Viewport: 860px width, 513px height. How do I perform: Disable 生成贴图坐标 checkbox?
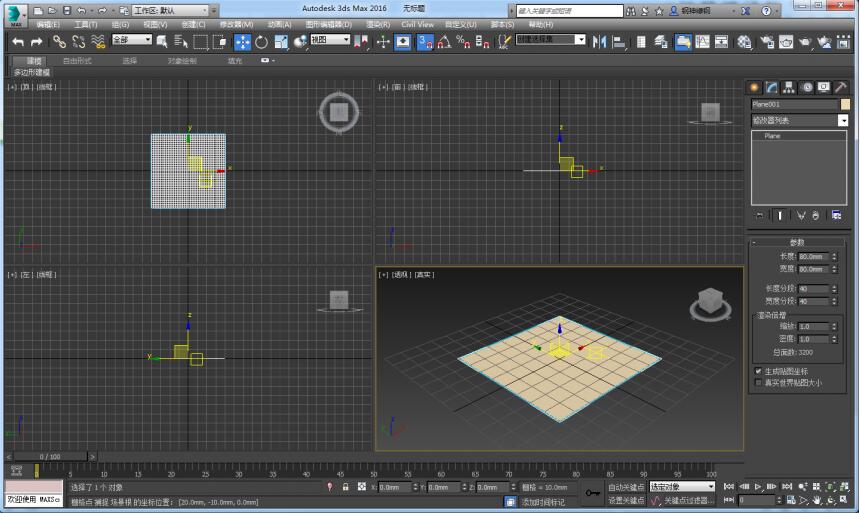coord(757,371)
